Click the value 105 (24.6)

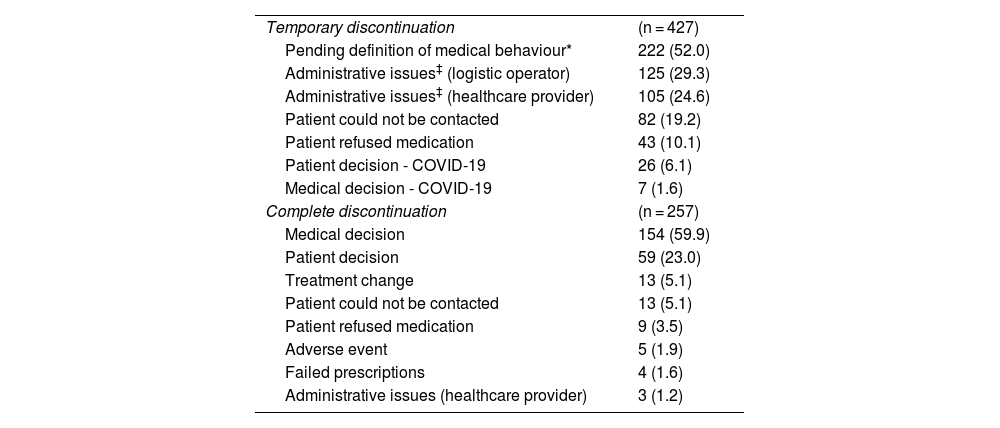pyautogui.click(x=673, y=97)
